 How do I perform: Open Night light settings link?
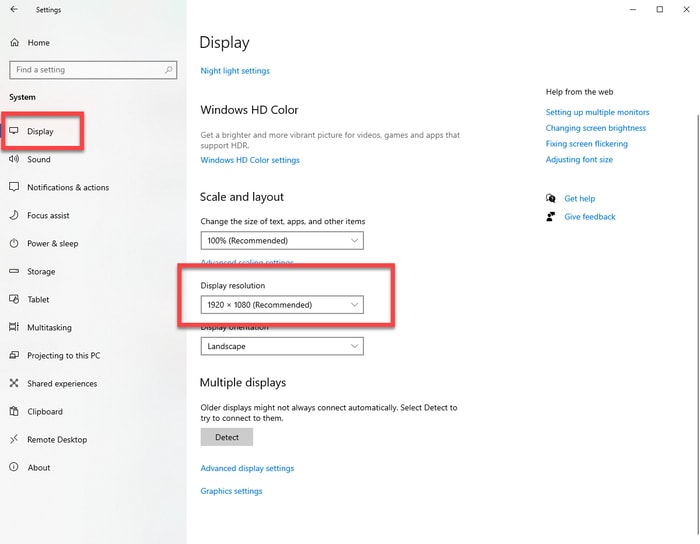[x=235, y=71]
